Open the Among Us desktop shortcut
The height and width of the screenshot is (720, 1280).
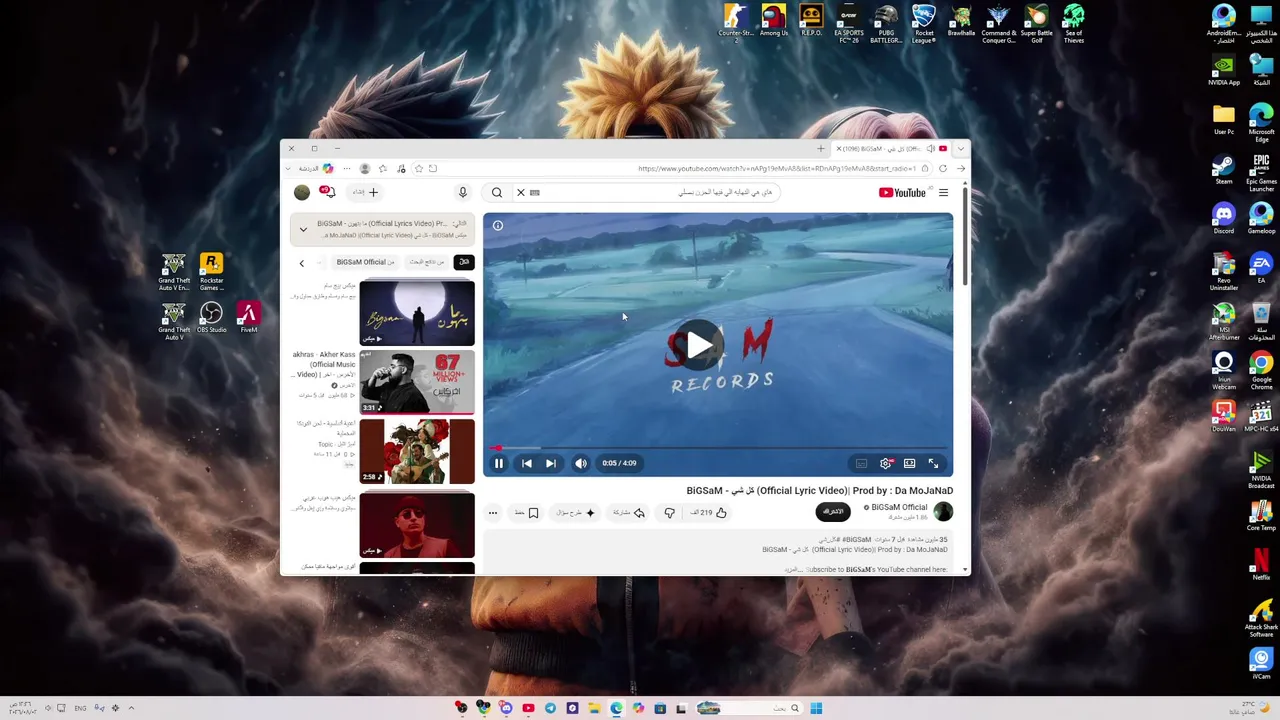[773, 20]
